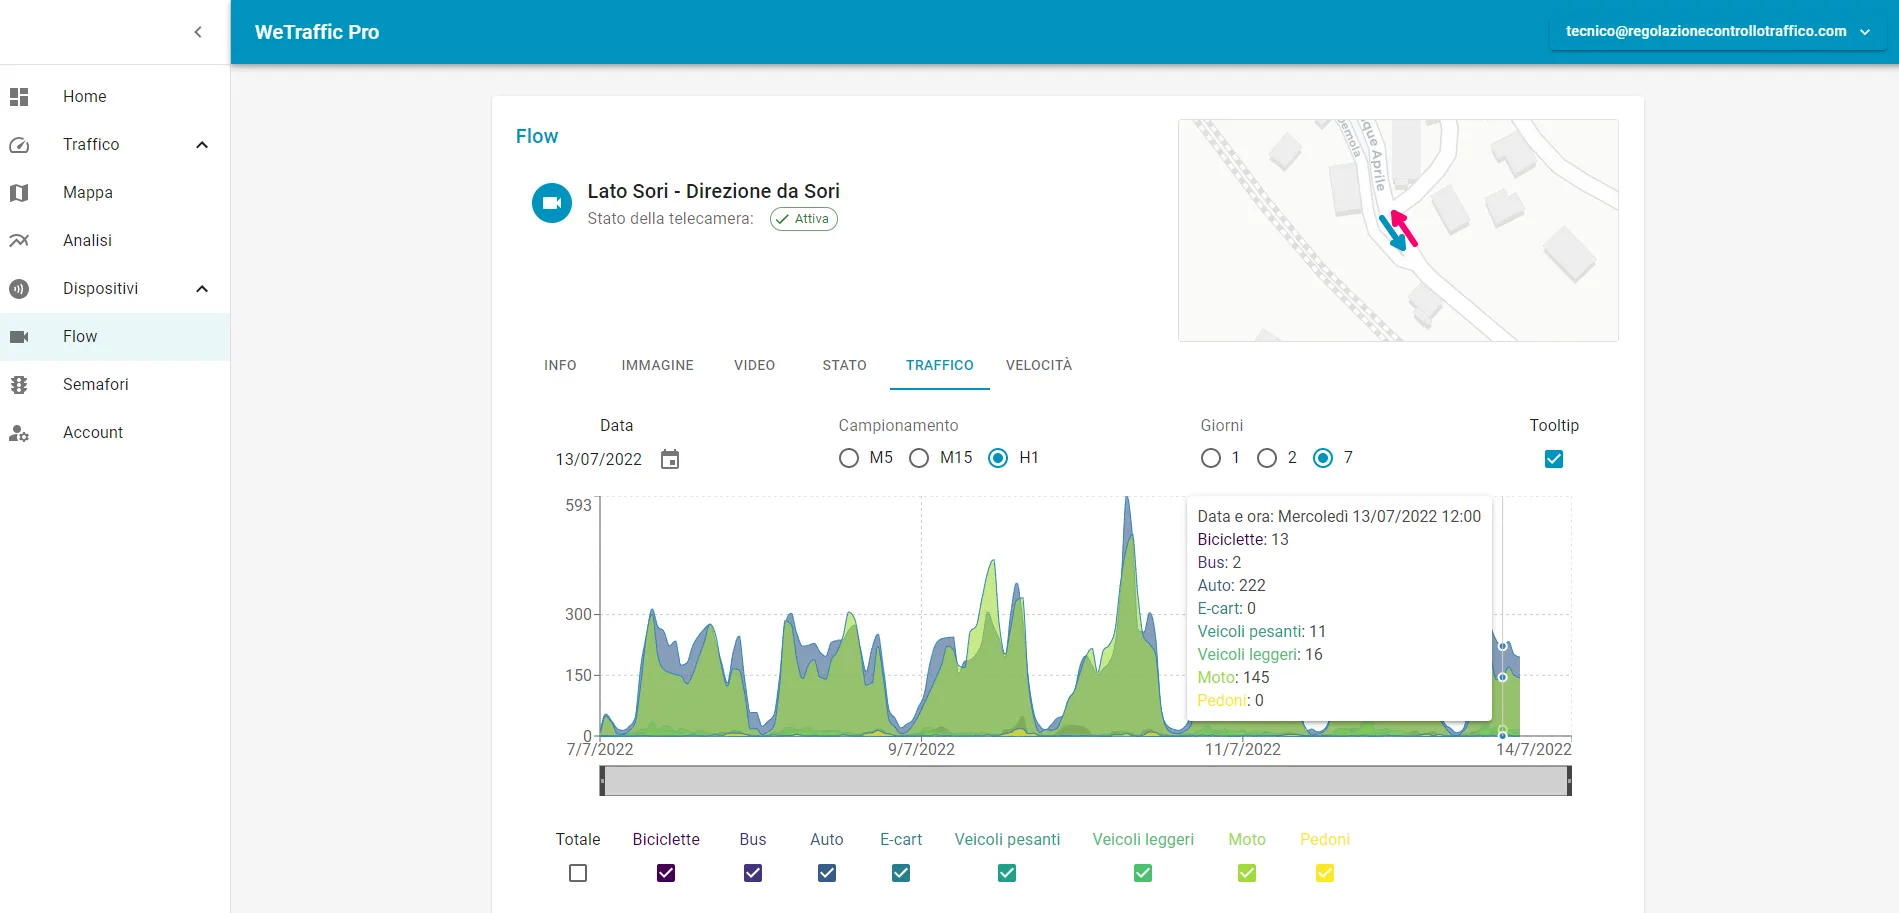Enable the Totale checkbox
This screenshot has width=1899, height=913.
pos(577,873)
